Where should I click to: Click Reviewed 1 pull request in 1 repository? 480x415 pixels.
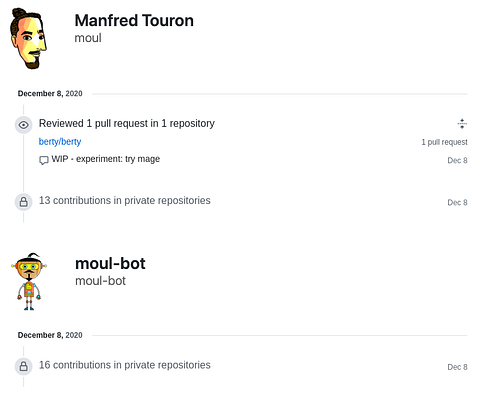tap(127, 123)
